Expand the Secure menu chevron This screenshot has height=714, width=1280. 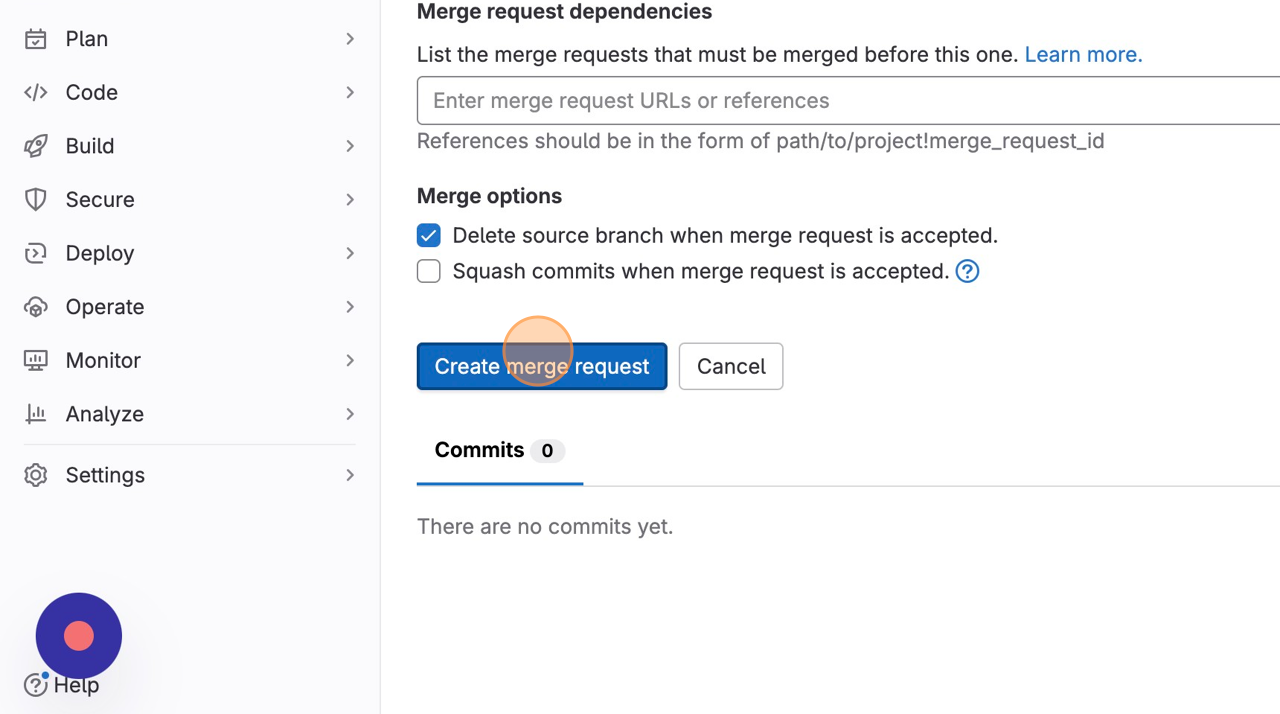[350, 200]
